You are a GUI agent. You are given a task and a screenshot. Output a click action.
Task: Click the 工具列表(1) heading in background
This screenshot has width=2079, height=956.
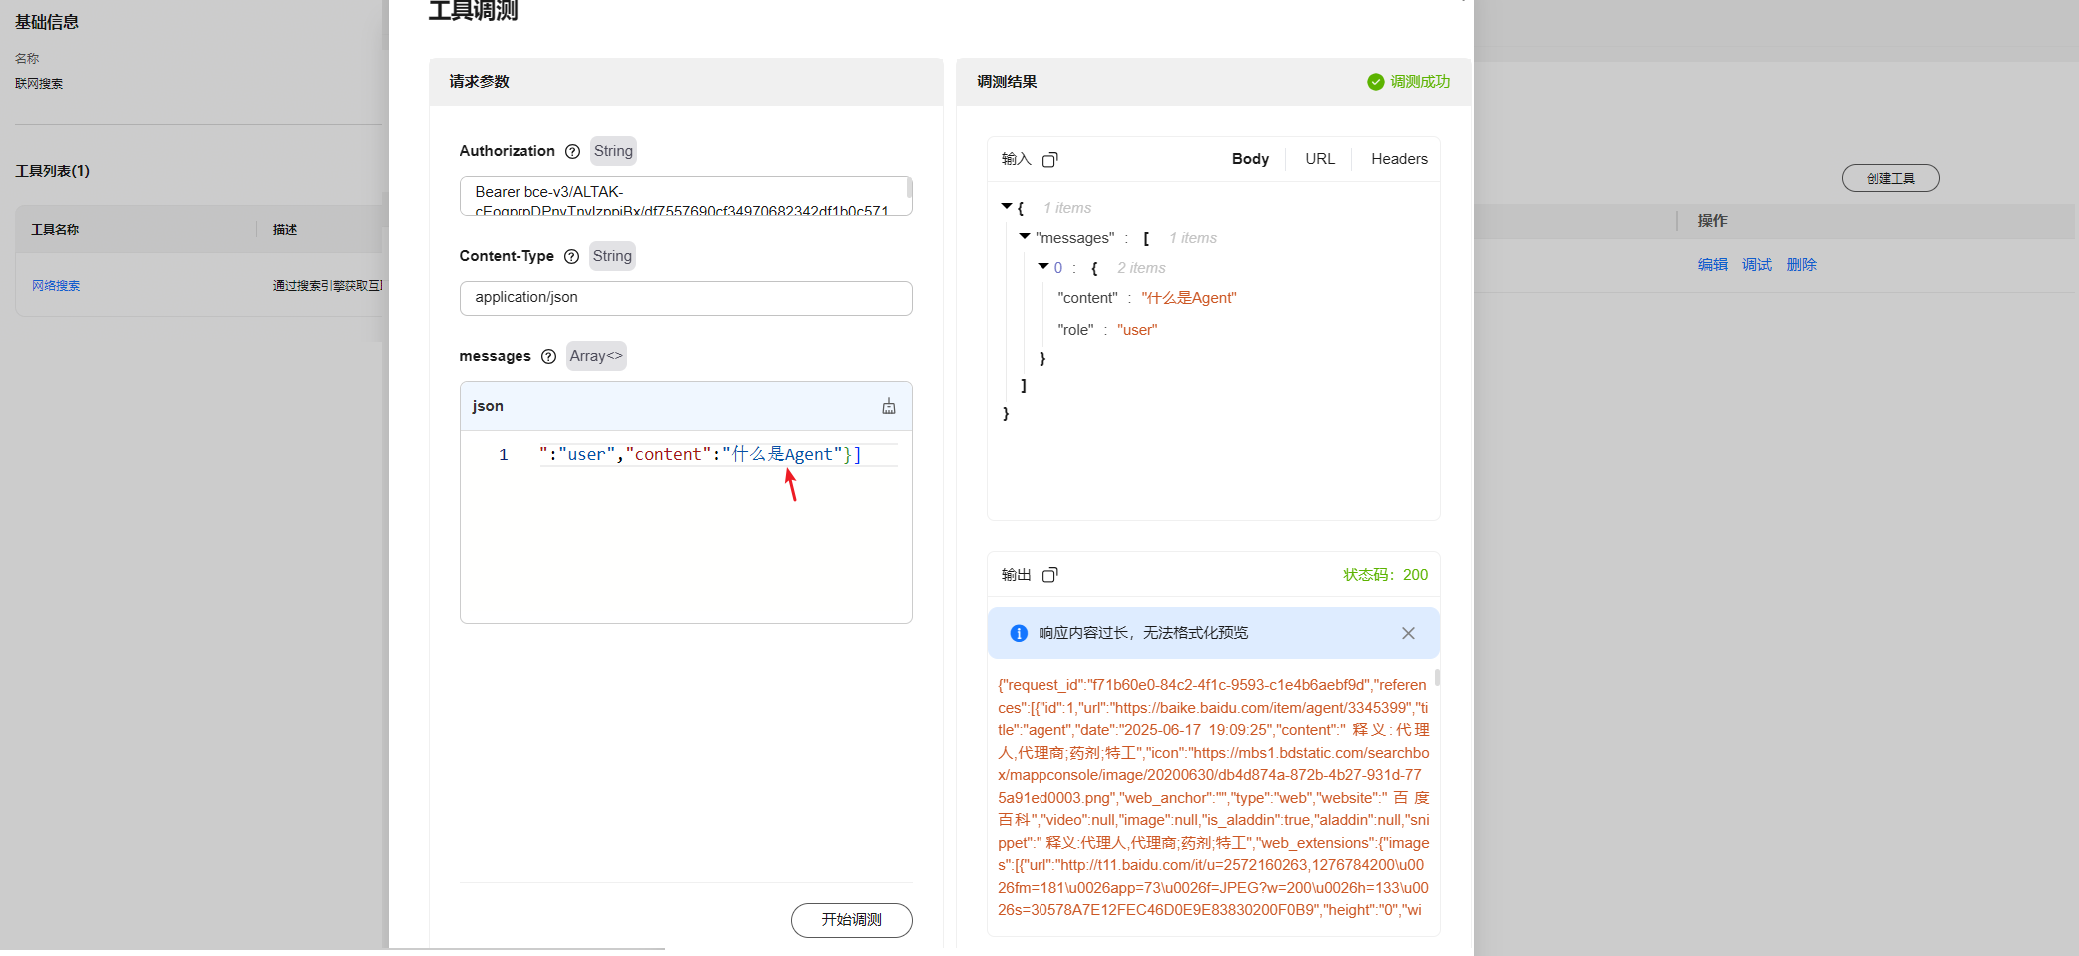(53, 171)
